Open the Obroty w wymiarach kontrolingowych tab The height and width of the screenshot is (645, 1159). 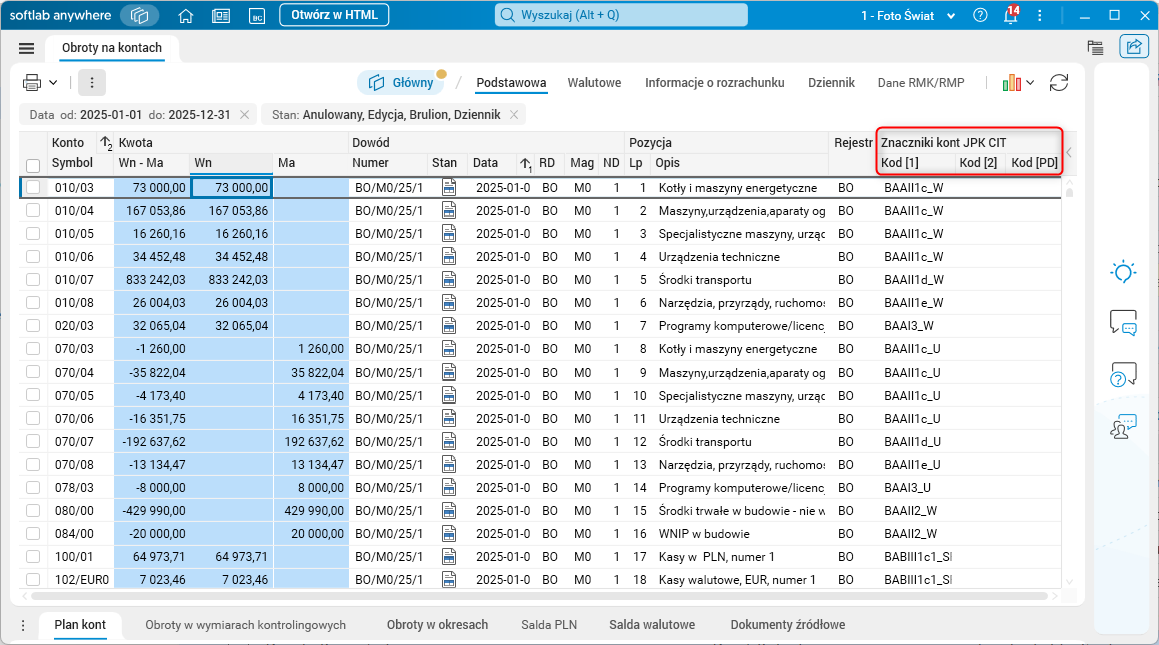coord(245,625)
